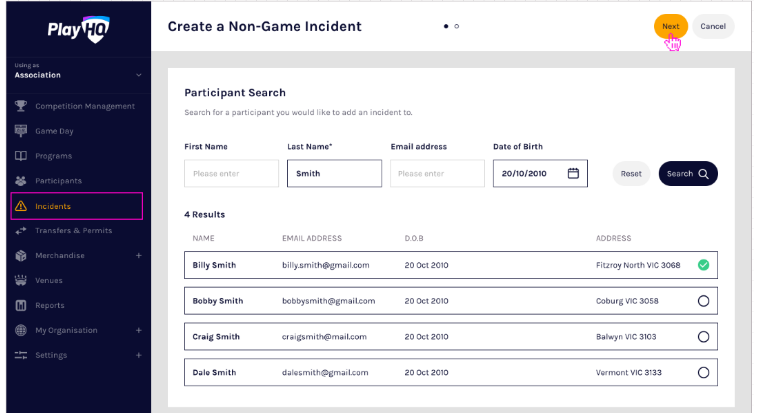
Task: Open Transfers & Permits menu item
Action: pos(73,231)
